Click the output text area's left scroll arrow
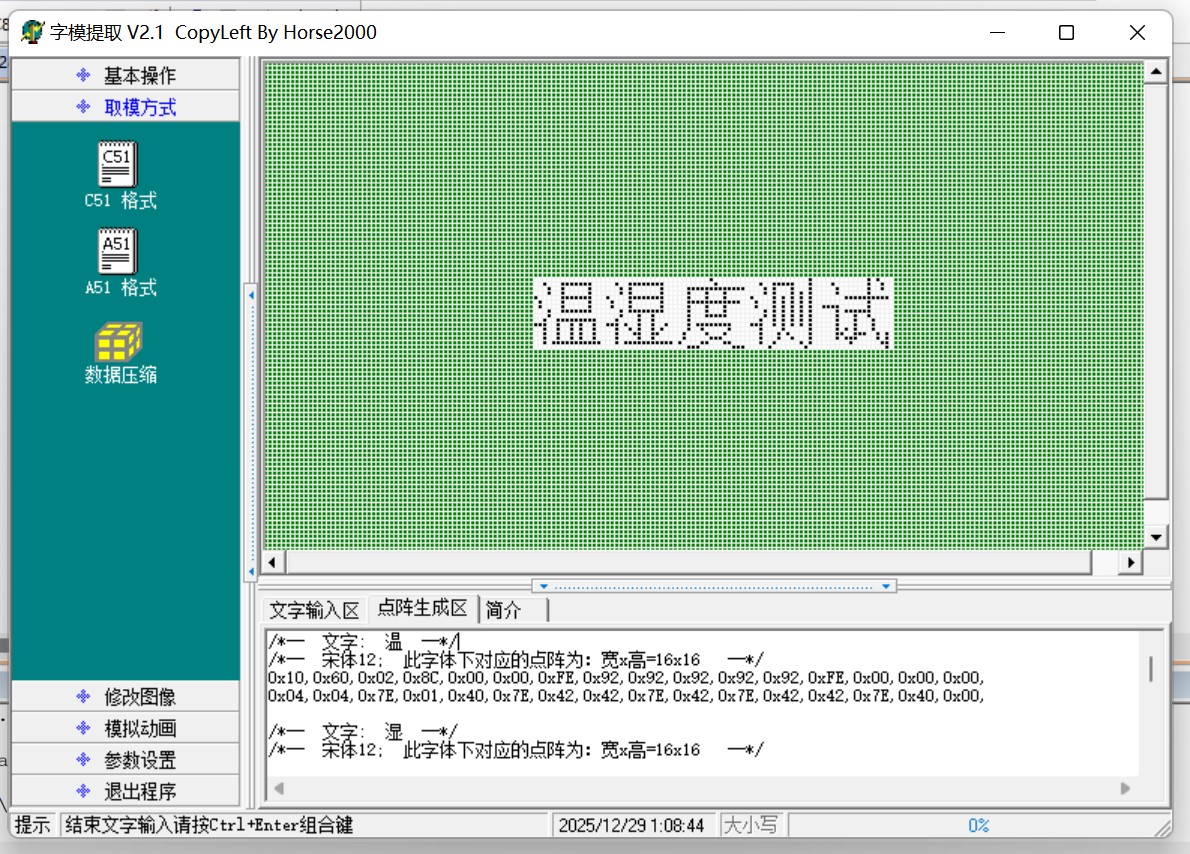Viewport: 1190px width, 854px height. pos(279,789)
